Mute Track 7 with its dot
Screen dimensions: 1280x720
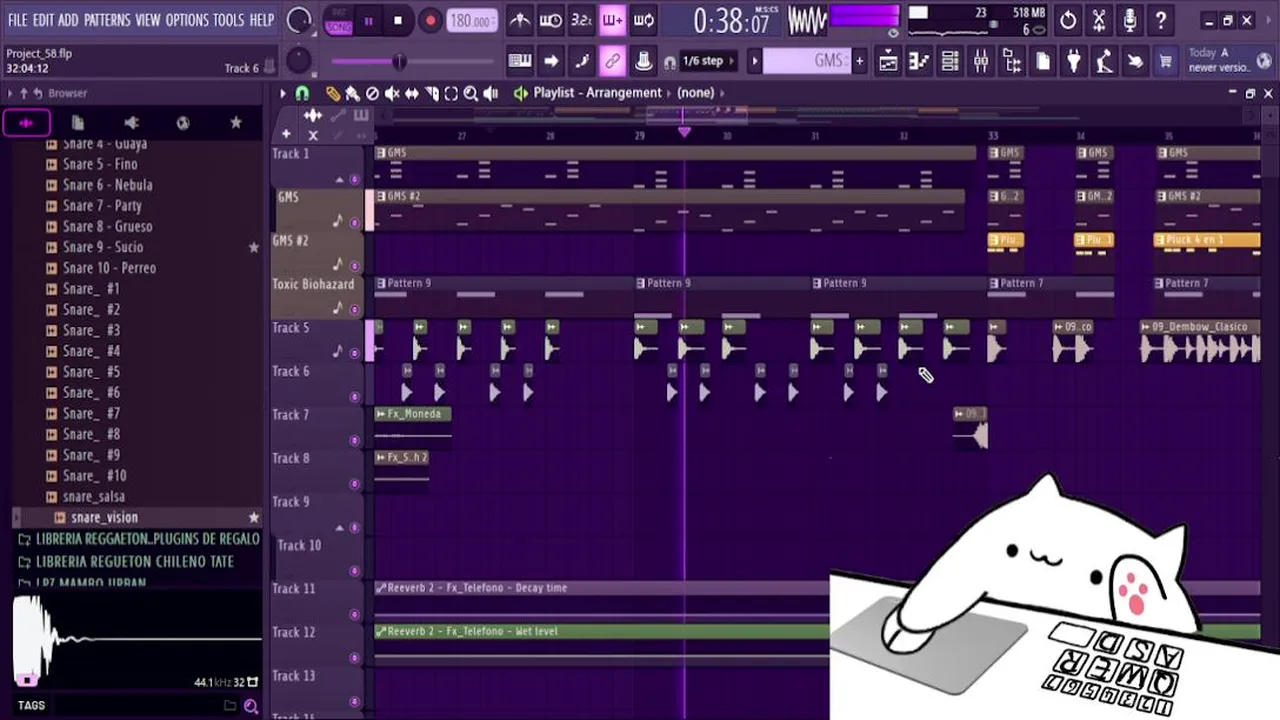pyautogui.click(x=354, y=441)
